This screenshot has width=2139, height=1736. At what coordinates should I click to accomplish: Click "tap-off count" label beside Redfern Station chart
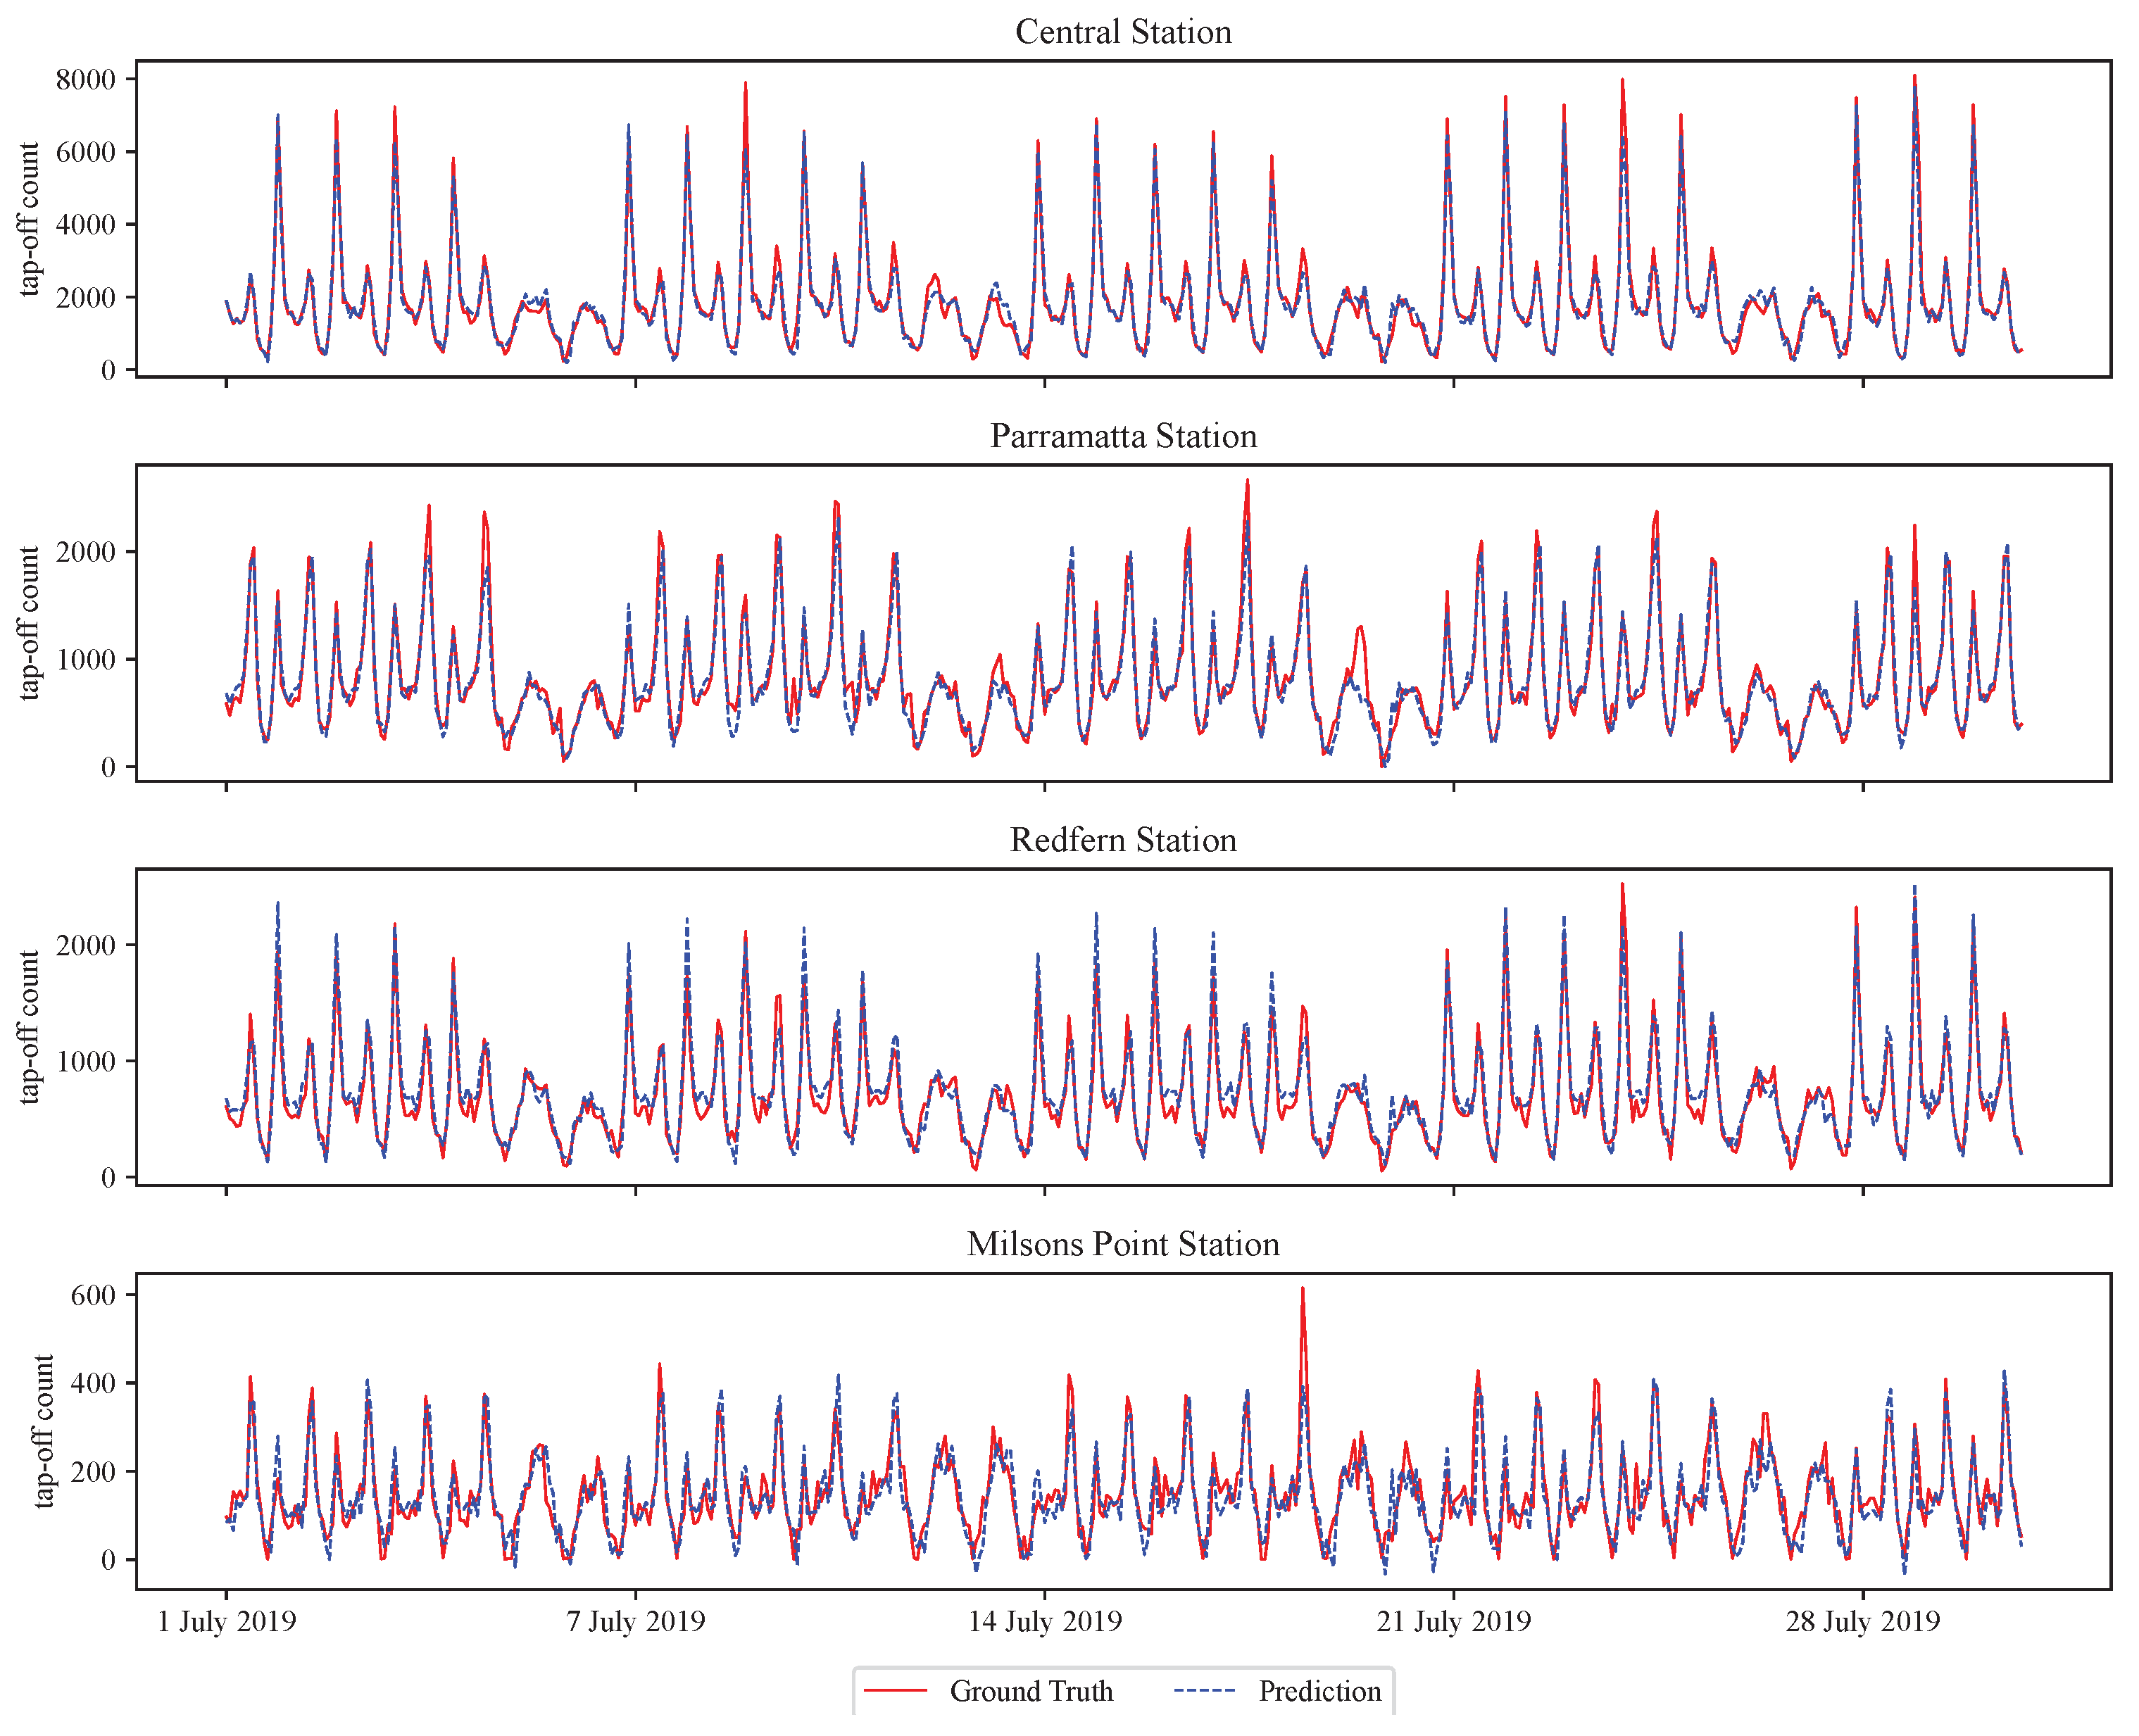click(29, 1027)
